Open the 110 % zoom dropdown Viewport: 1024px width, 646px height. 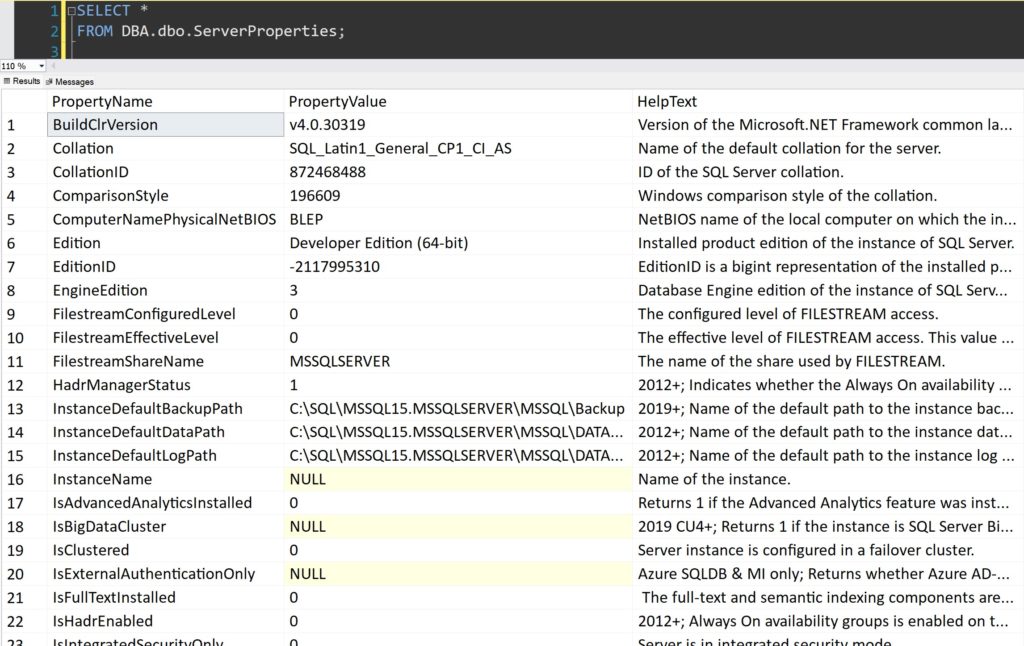[x=41, y=66]
